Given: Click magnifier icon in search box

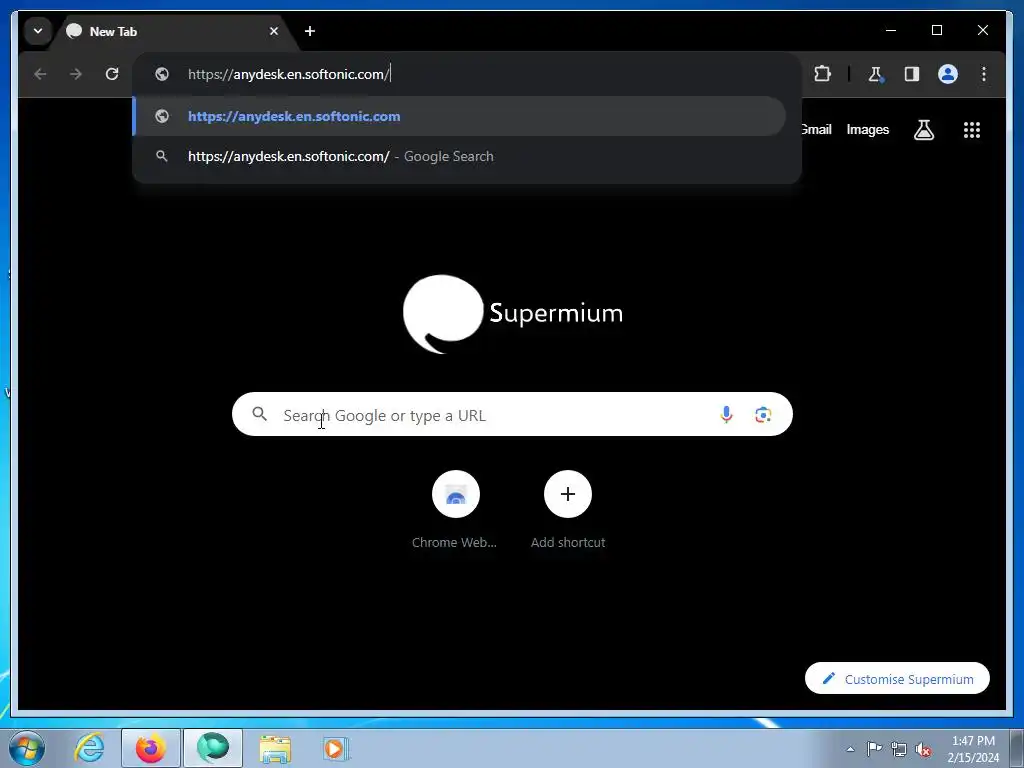Looking at the screenshot, I should [260, 414].
